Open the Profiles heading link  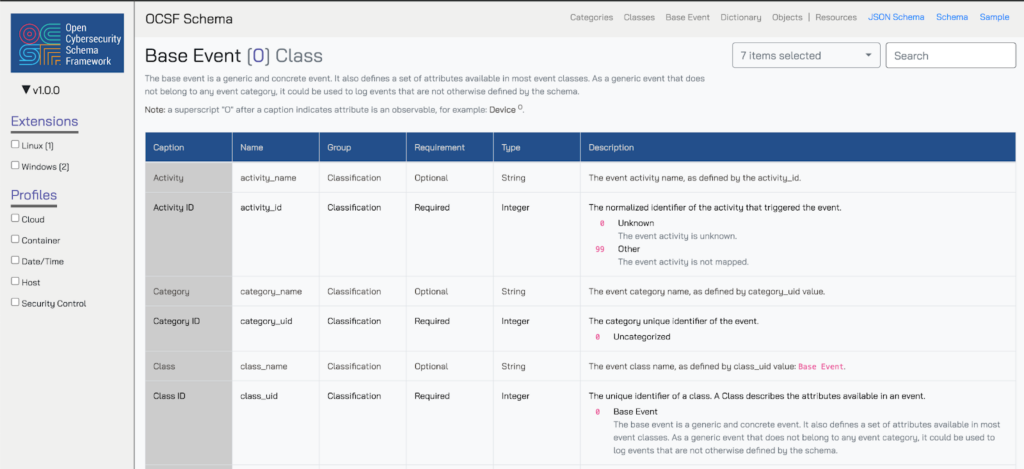pyautogui.click(x=34, y=195)
